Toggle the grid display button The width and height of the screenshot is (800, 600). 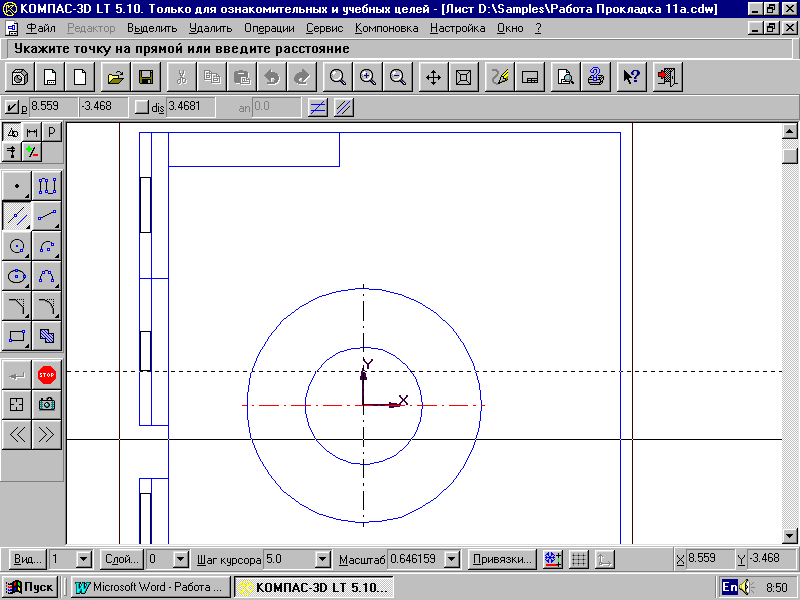[579, 559]
